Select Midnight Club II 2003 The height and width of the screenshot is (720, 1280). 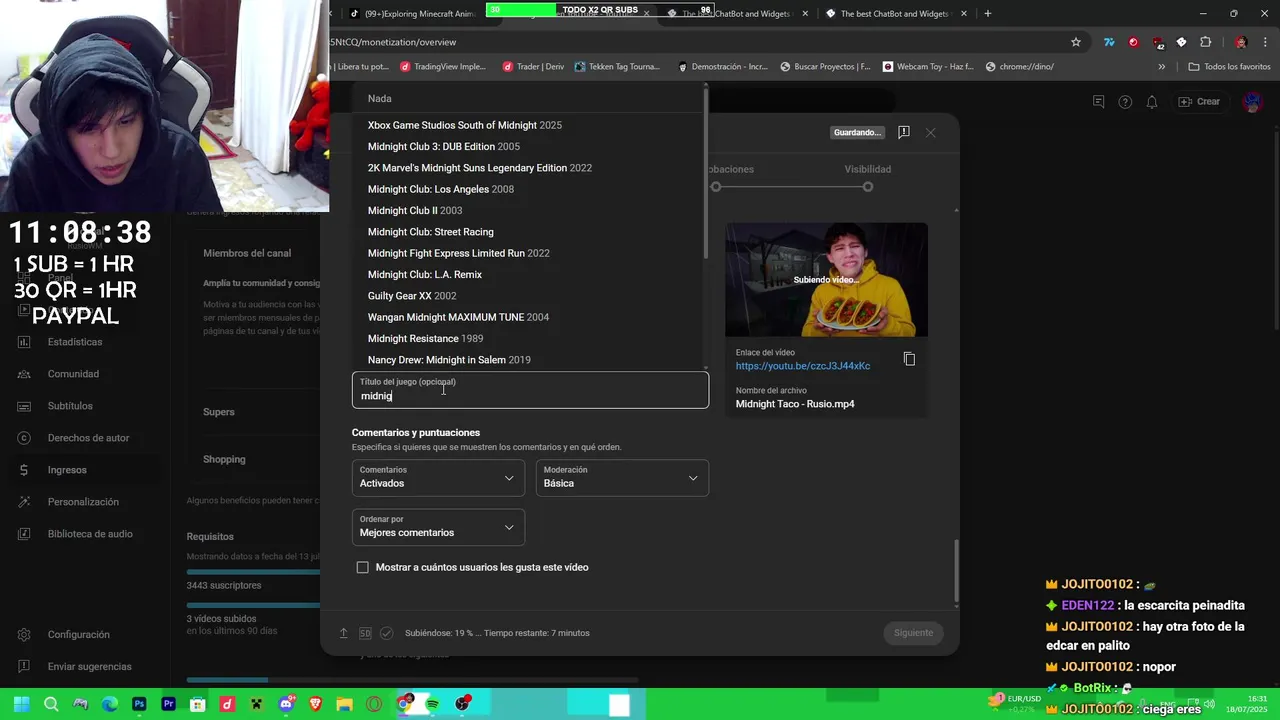pos(529,211)
